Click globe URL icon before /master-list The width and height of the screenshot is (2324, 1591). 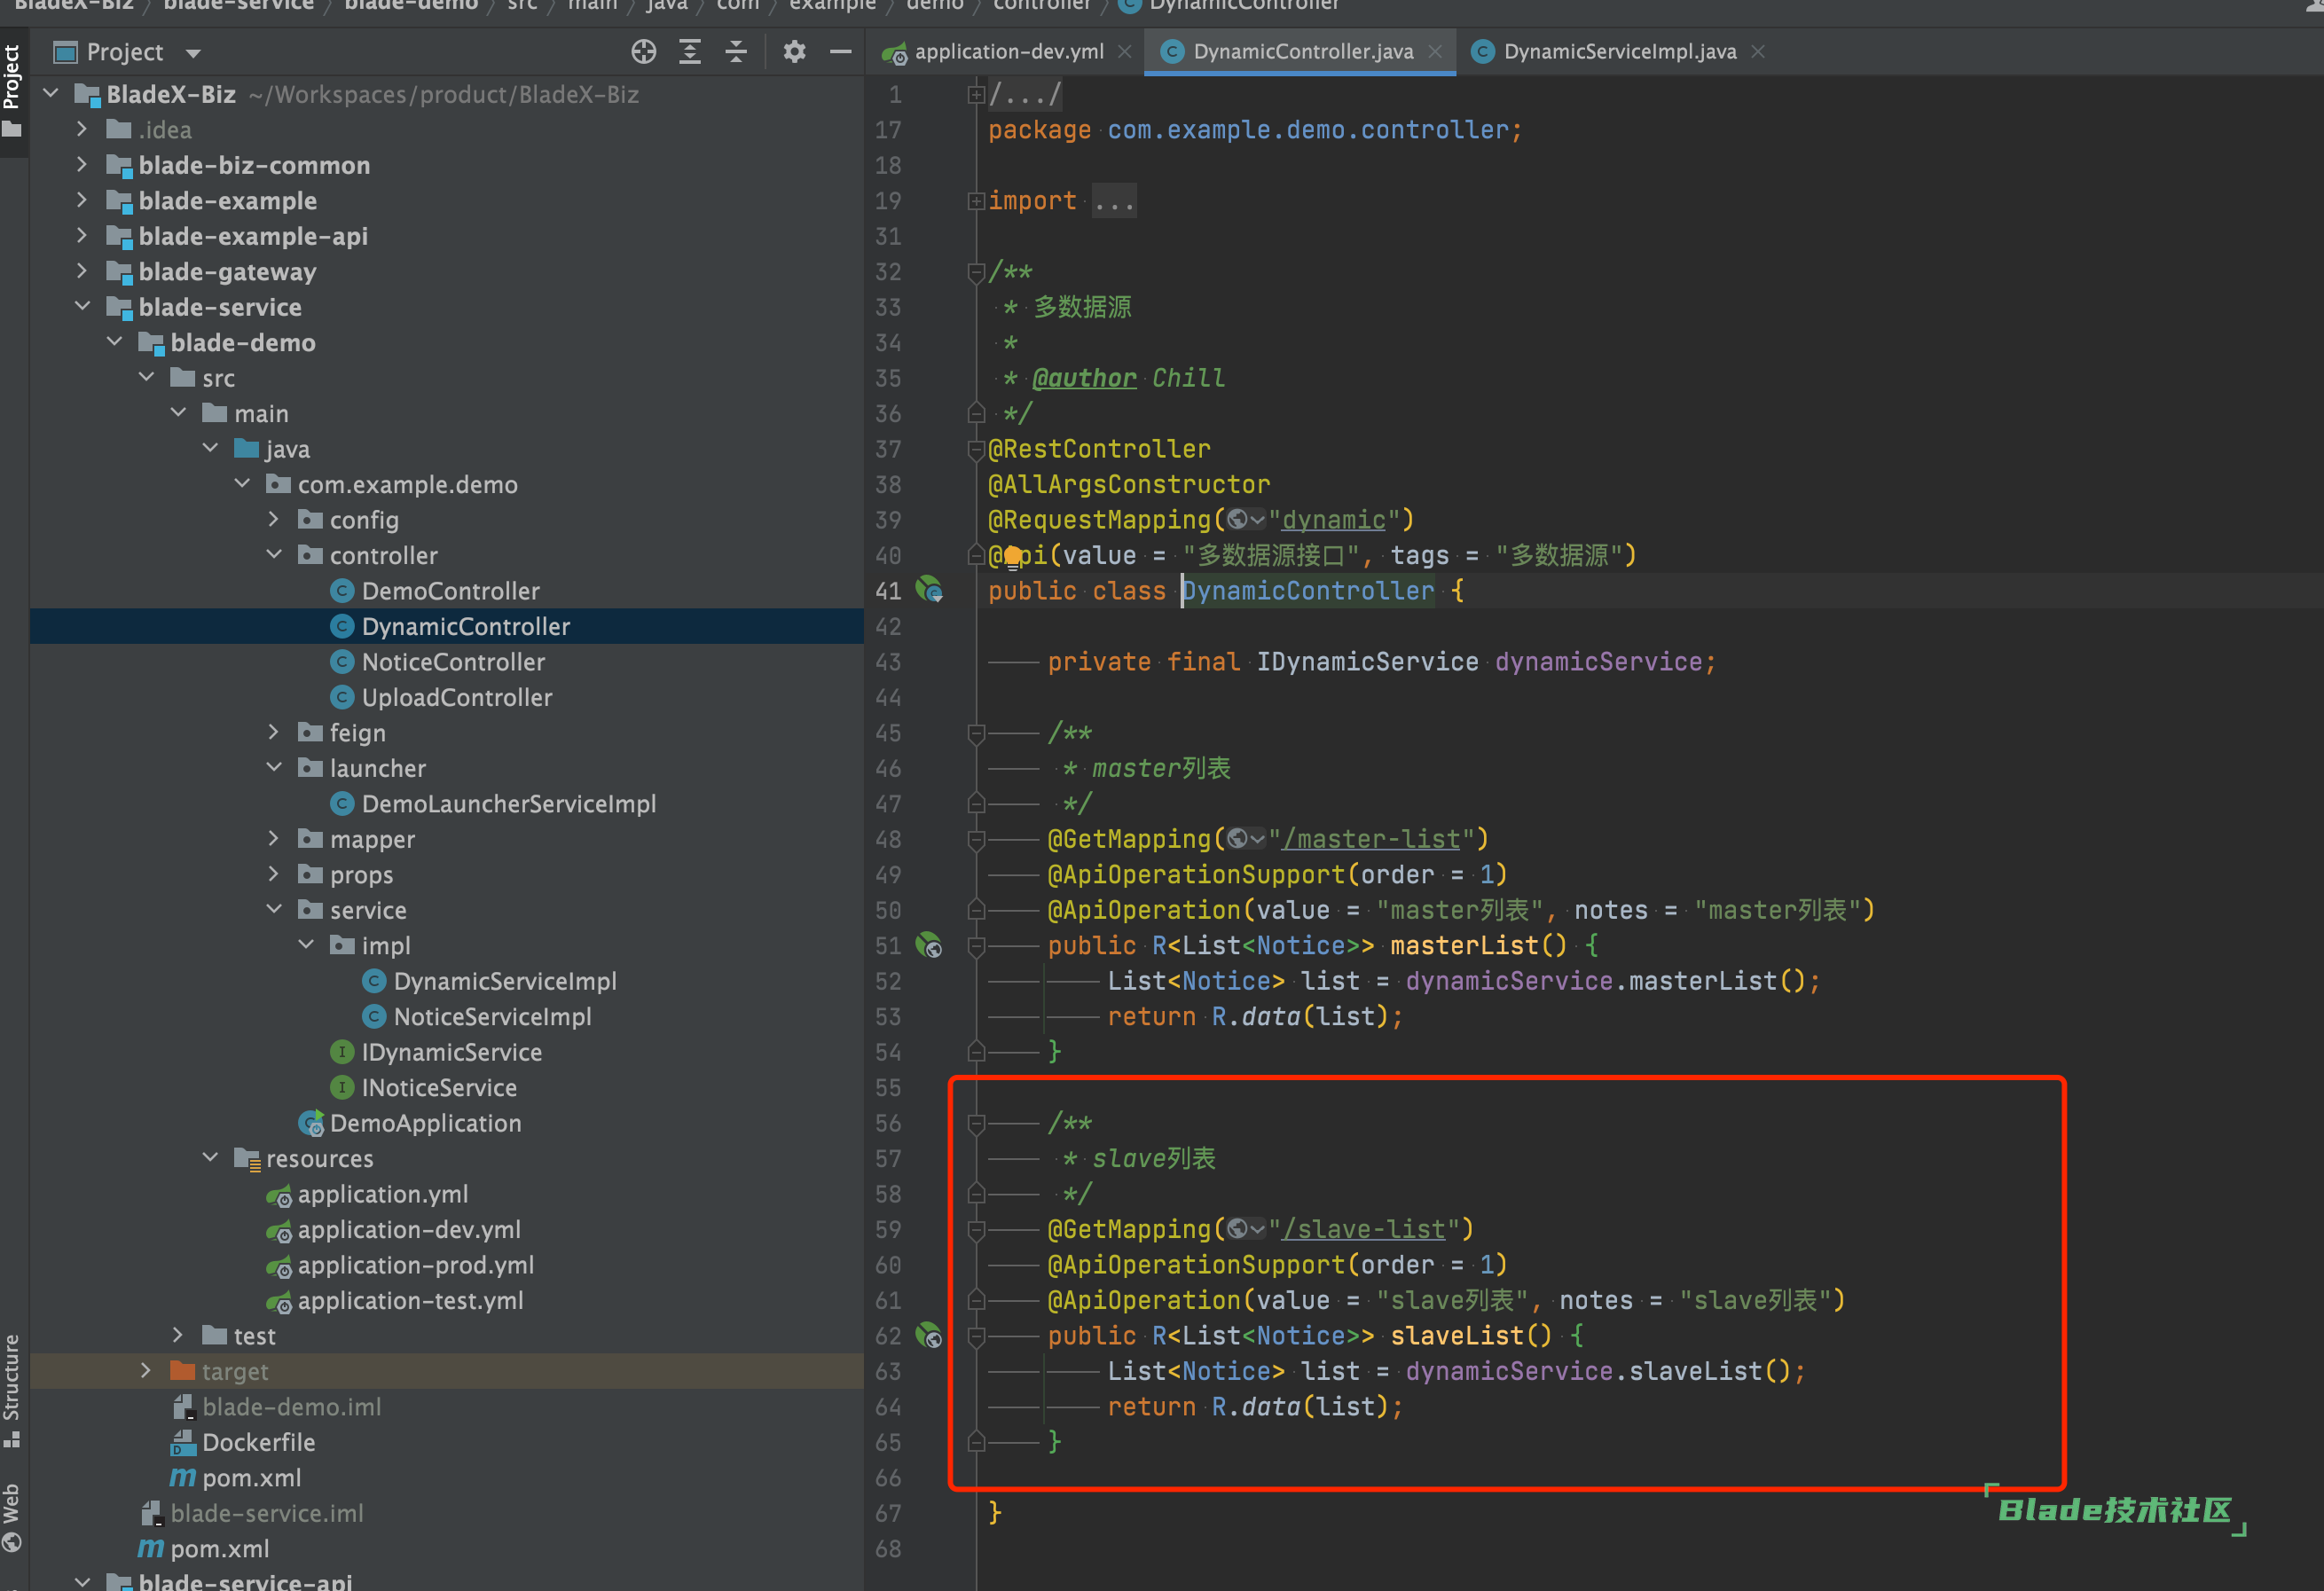click(x=1245, y=838)
